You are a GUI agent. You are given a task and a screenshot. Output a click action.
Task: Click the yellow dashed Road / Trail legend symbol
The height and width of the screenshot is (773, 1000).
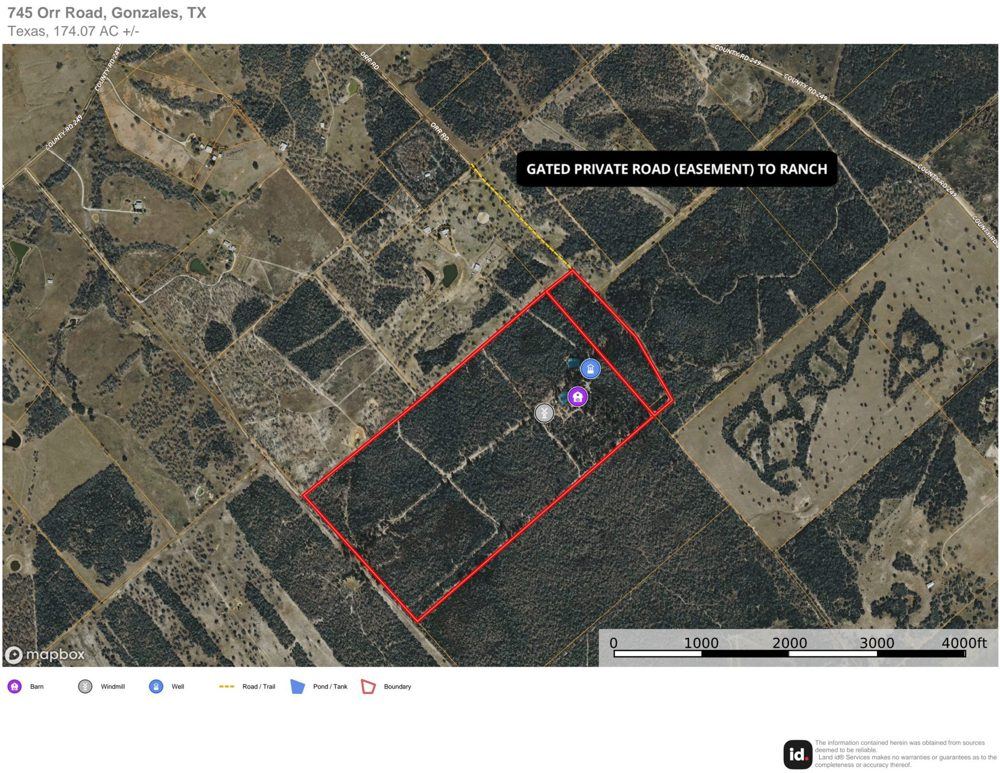226,687
